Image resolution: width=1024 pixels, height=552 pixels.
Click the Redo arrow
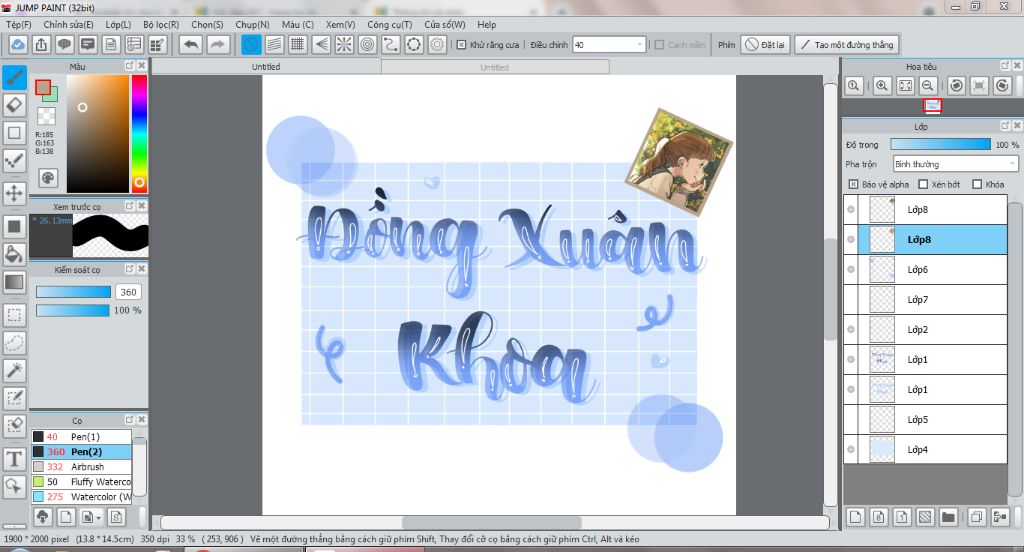click(x=218, y=44)
